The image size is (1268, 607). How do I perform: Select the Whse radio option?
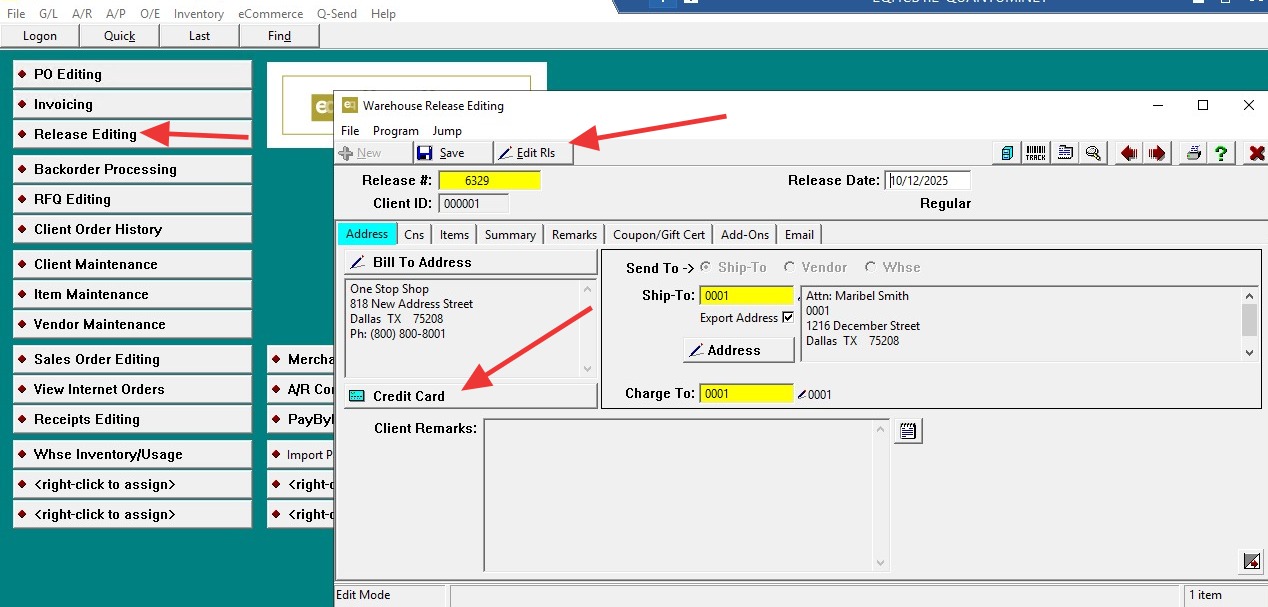[x=870, y=267]
